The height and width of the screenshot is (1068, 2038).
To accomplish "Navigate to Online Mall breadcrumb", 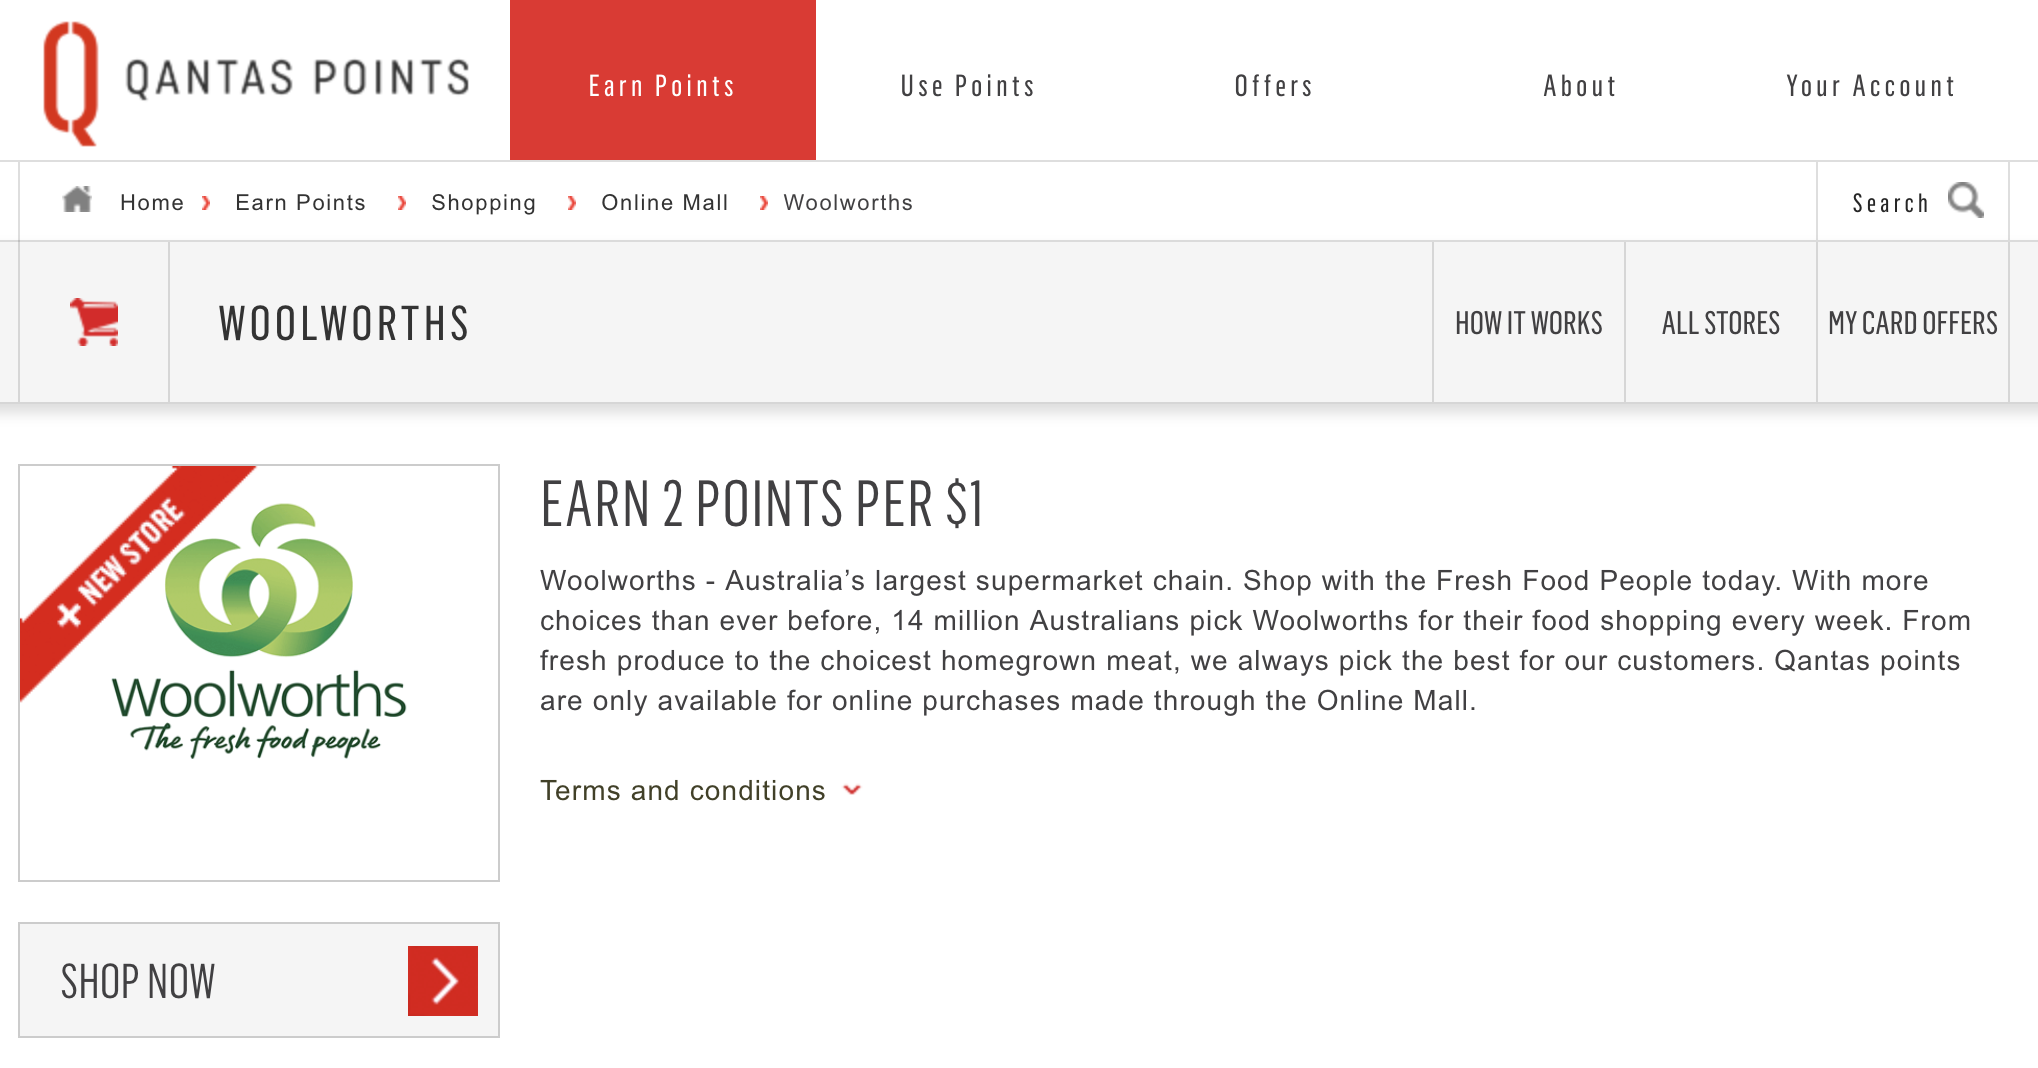I will point(664,203).
